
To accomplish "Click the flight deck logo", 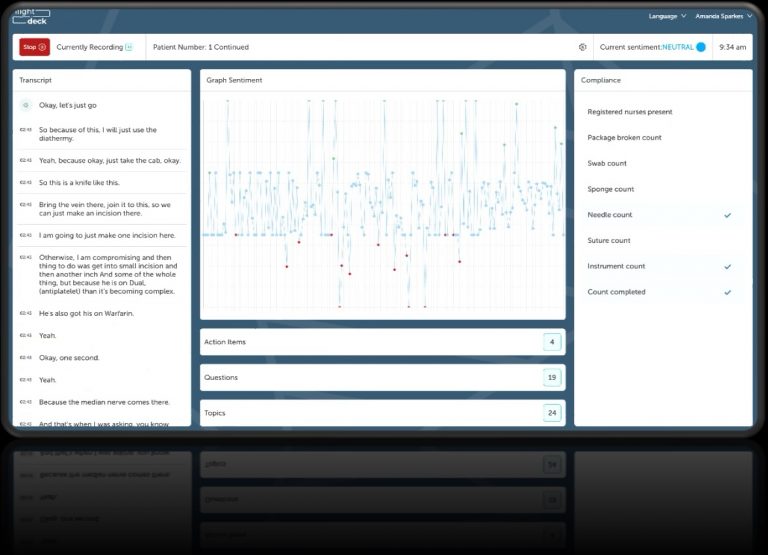I will point(30,15).
